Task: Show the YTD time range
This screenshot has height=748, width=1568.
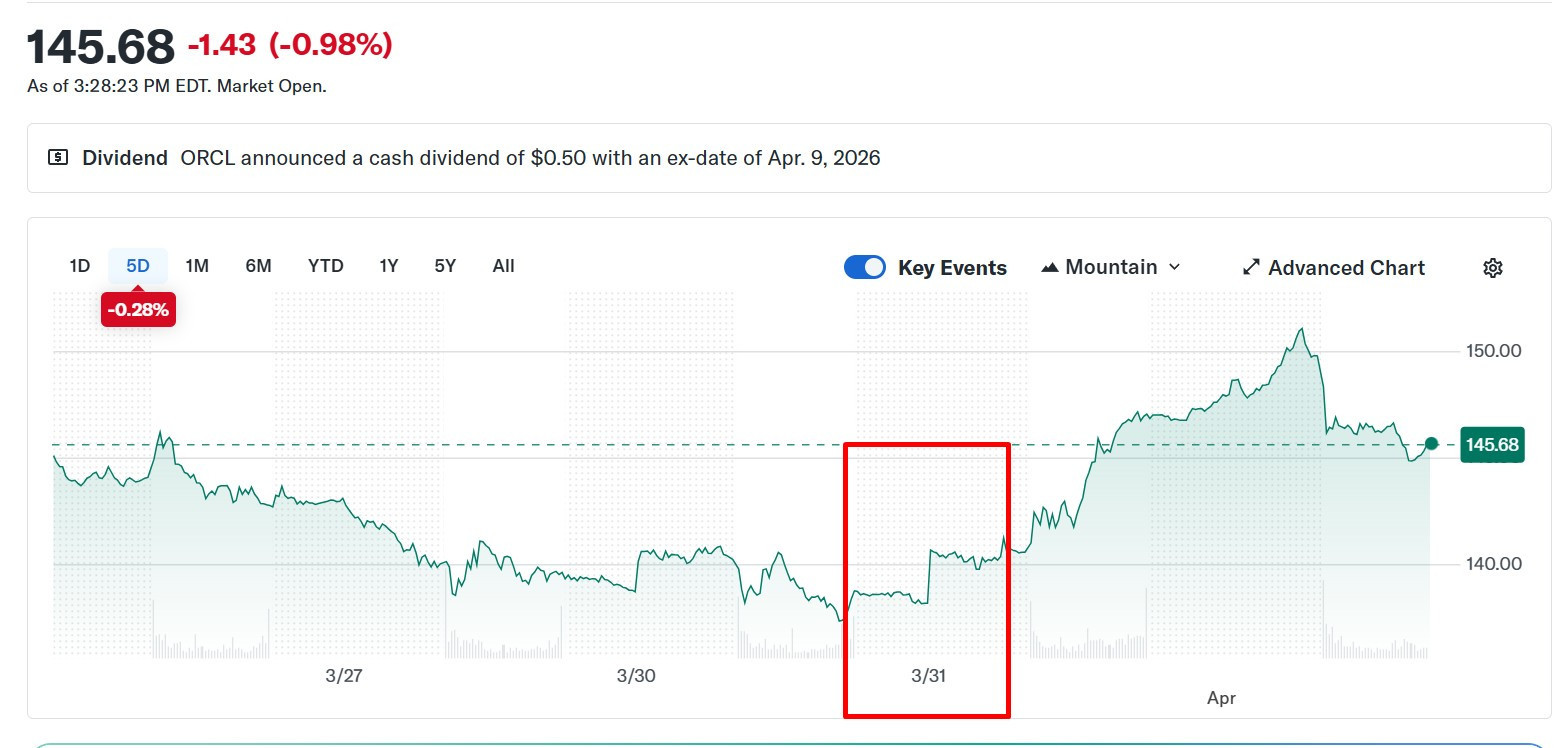Action: [325, 266]
